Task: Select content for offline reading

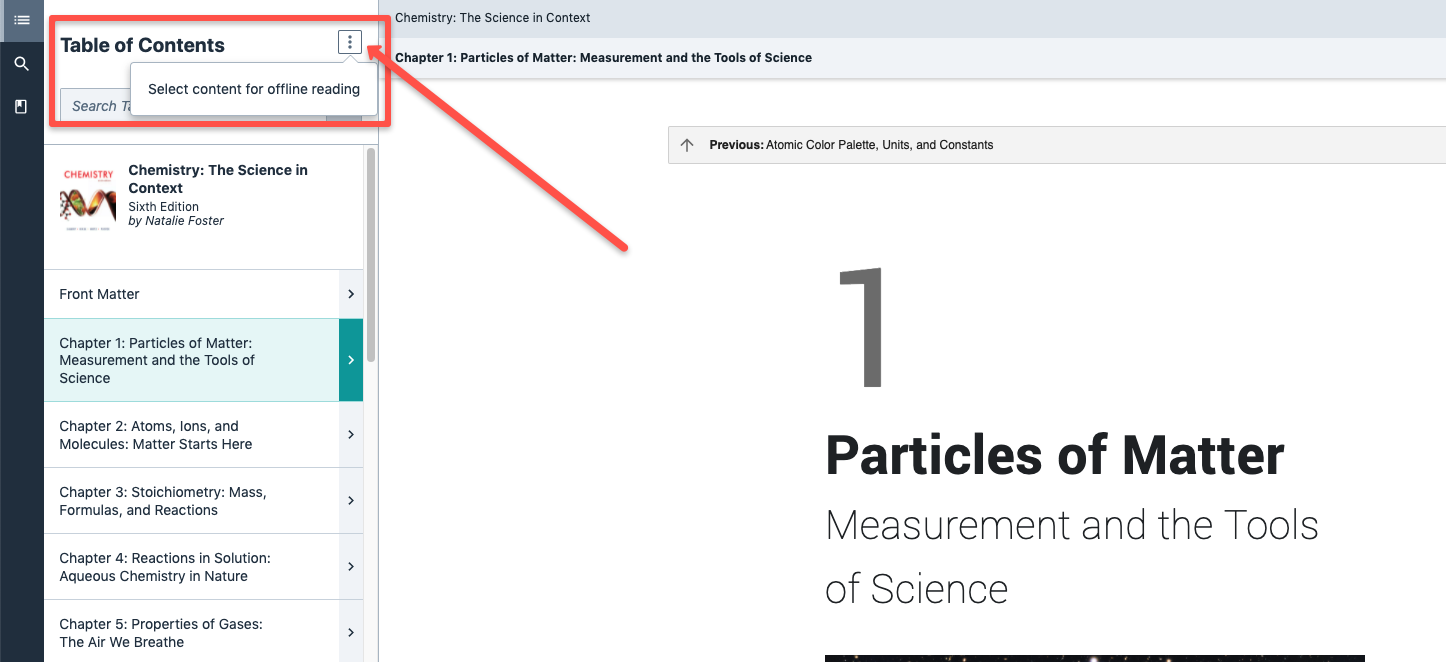Action: (x=254, y=89)
